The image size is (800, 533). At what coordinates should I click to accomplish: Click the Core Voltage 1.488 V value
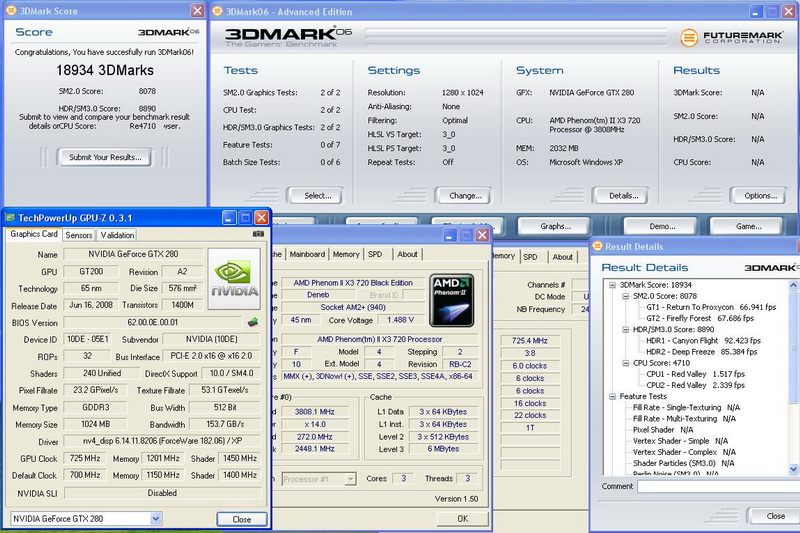400,320
